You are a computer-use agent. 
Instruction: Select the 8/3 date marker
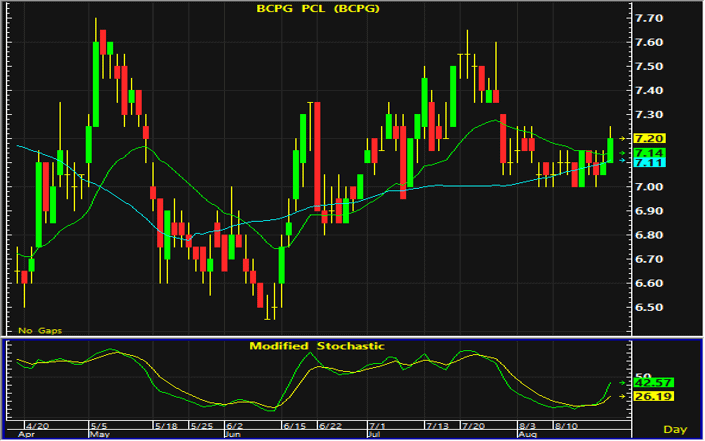point(527,426)
